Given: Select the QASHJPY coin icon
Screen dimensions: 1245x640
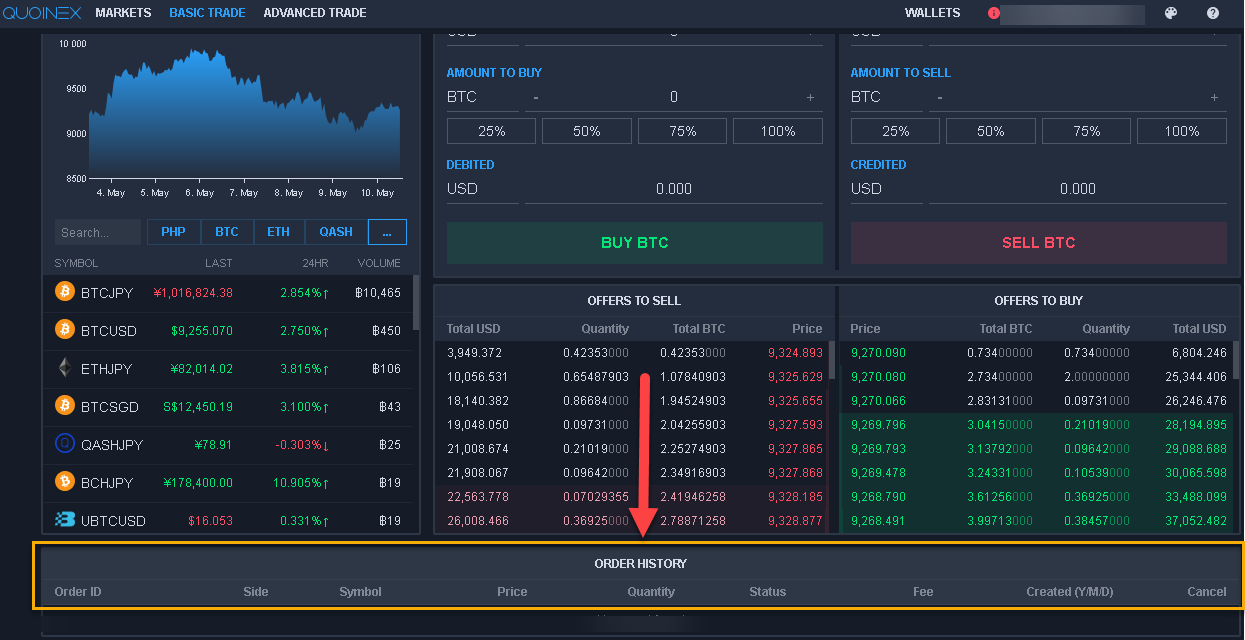Looking at the screenshot, I should (65, 444).
